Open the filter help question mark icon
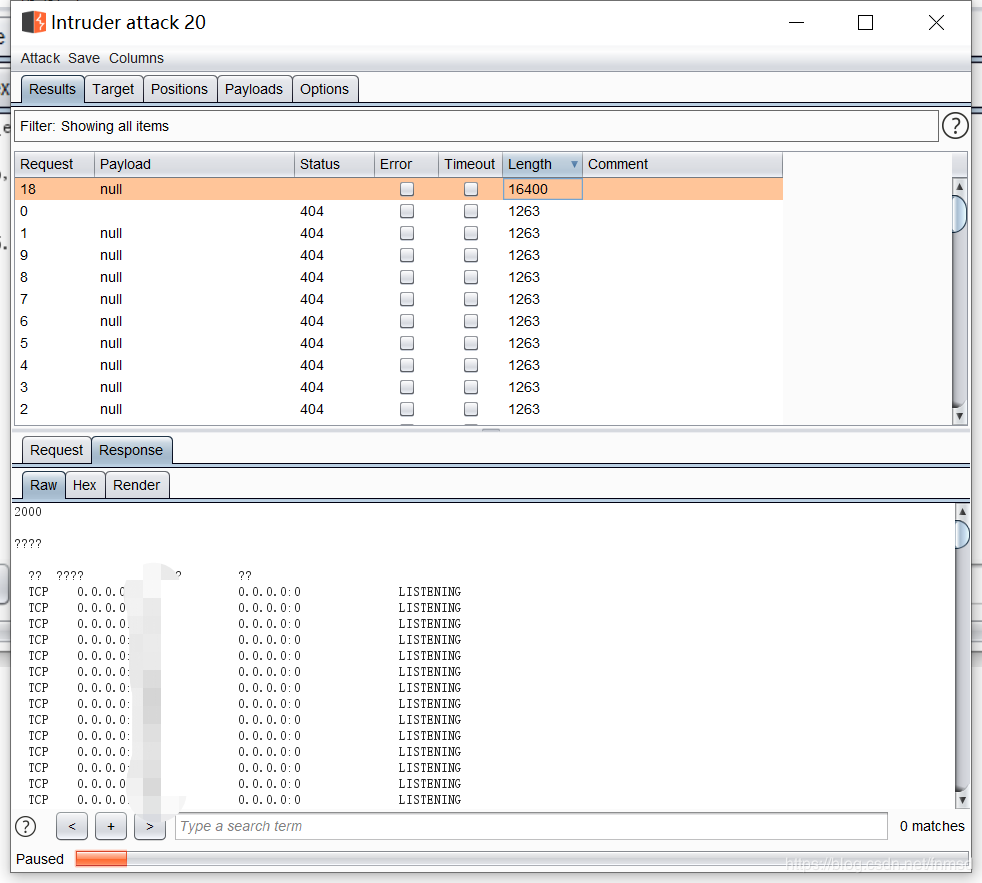Viewport: 982px width, 883px height. tap(955, 126)
